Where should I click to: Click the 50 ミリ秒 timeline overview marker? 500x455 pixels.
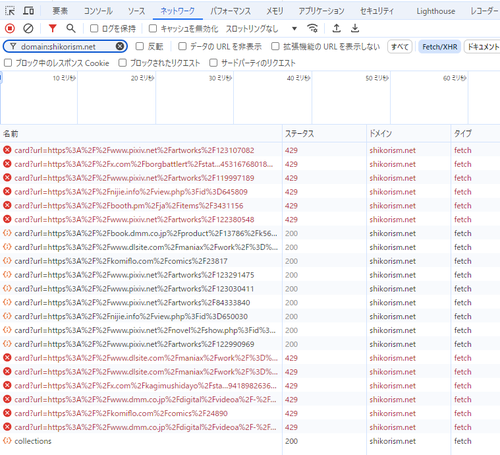pos(377,78)
